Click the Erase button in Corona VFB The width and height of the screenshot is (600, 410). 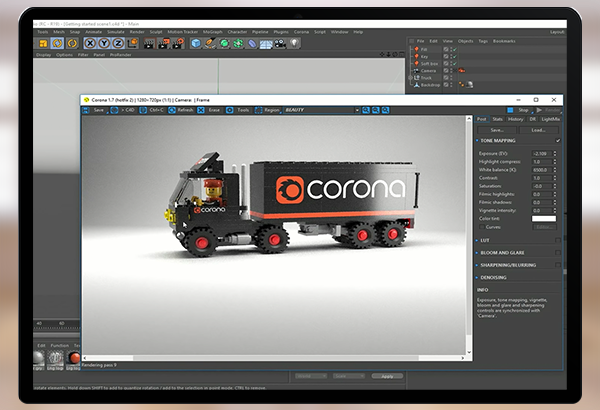[x=209, y=110]
